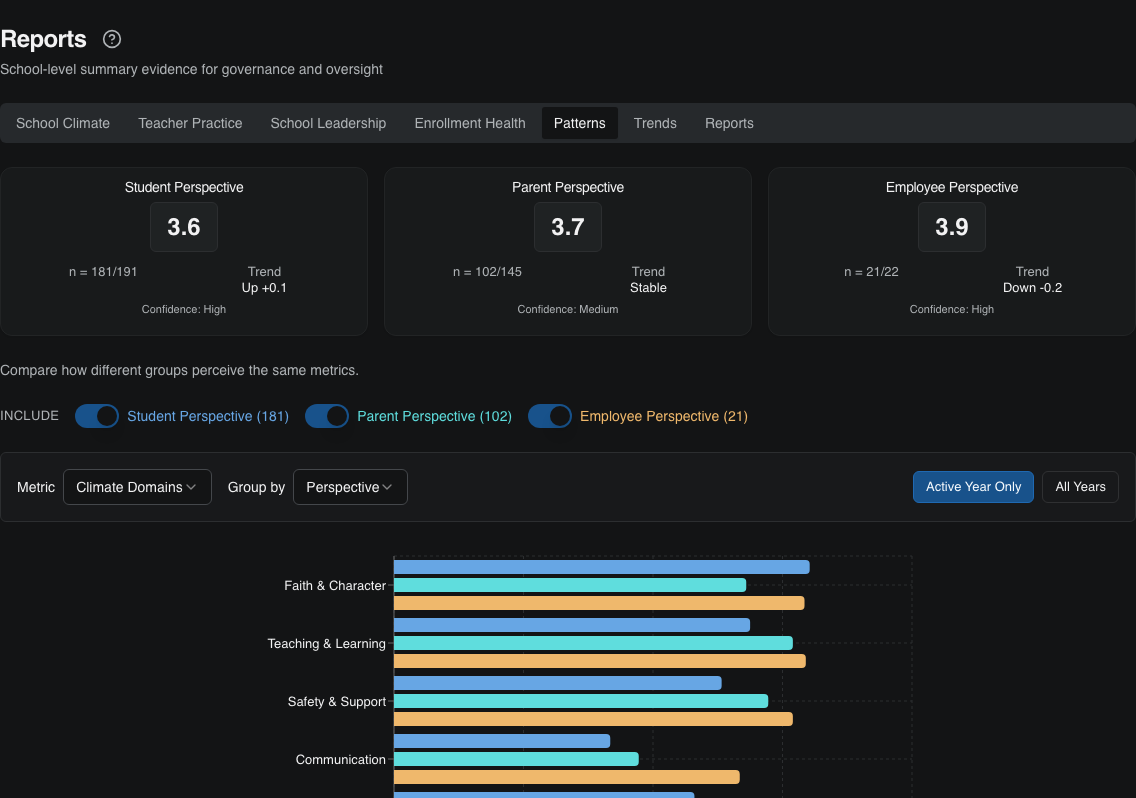Viewport: 1136px width, 798px height.
Task: Click the Reports page heading
Action: tap(43, 39)
